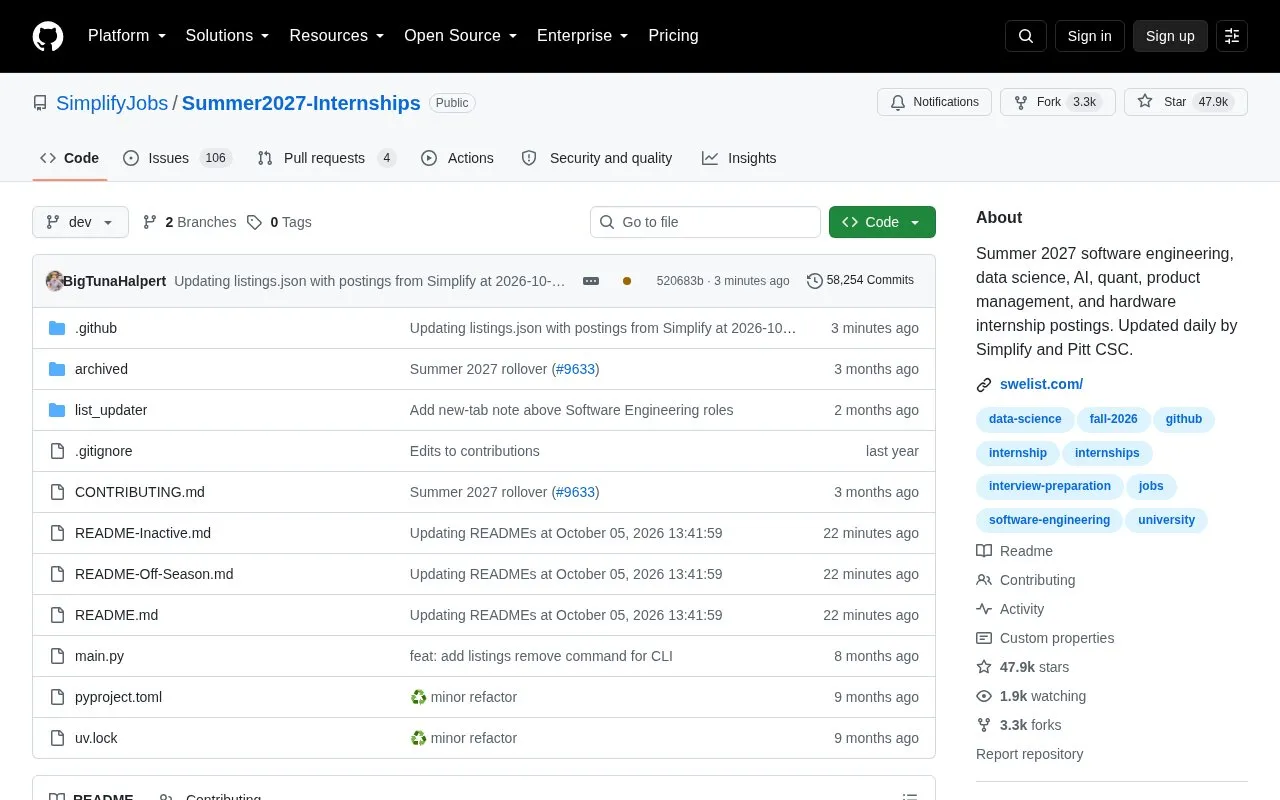Click the commit status dot indicator
The image size is (1280, 800).
click(x=627, y=281)
